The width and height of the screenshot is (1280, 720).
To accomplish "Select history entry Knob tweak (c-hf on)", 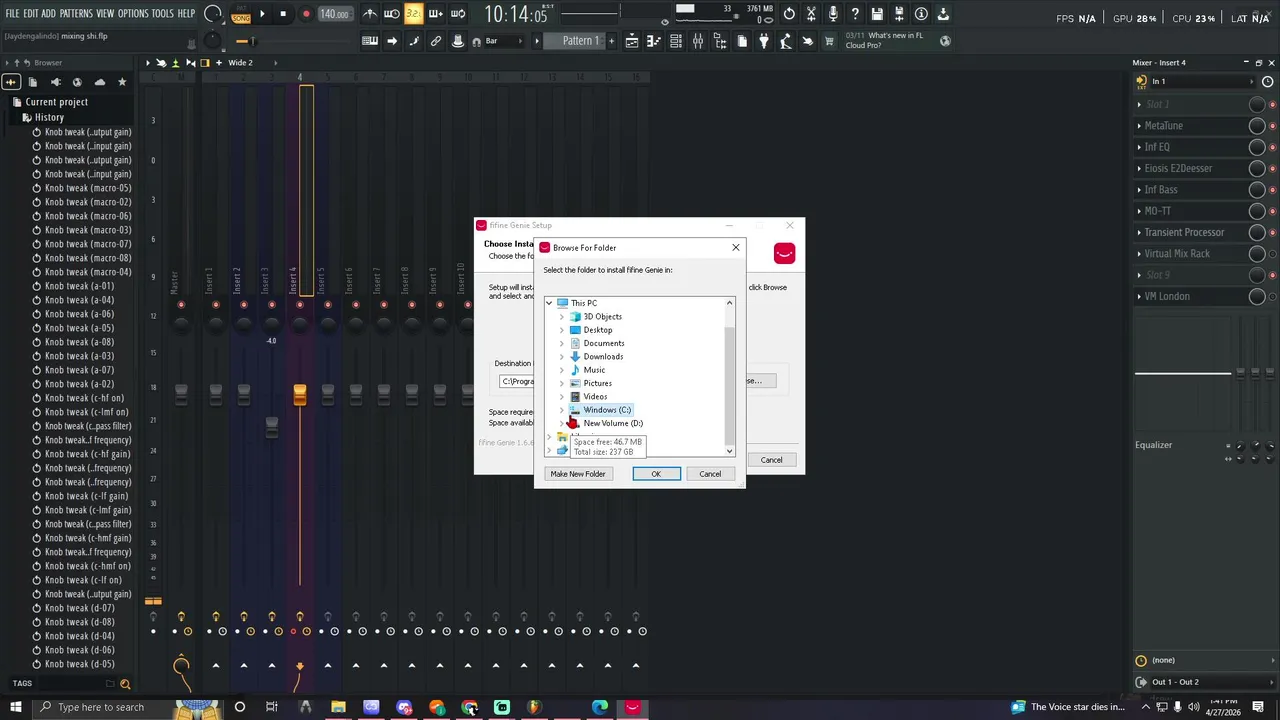I will click(84, 398).
